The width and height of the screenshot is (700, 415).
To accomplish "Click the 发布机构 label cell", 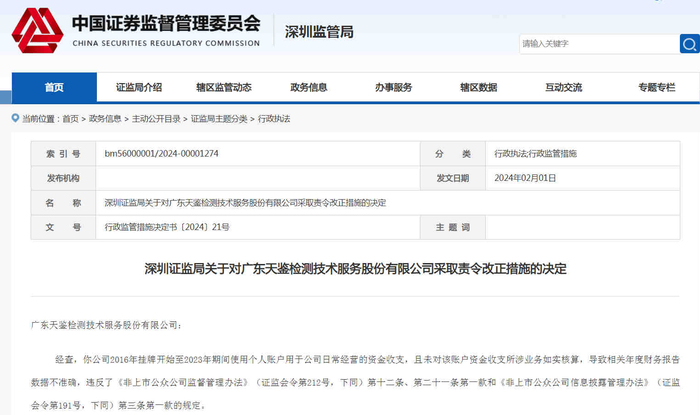I will [63, 178].
